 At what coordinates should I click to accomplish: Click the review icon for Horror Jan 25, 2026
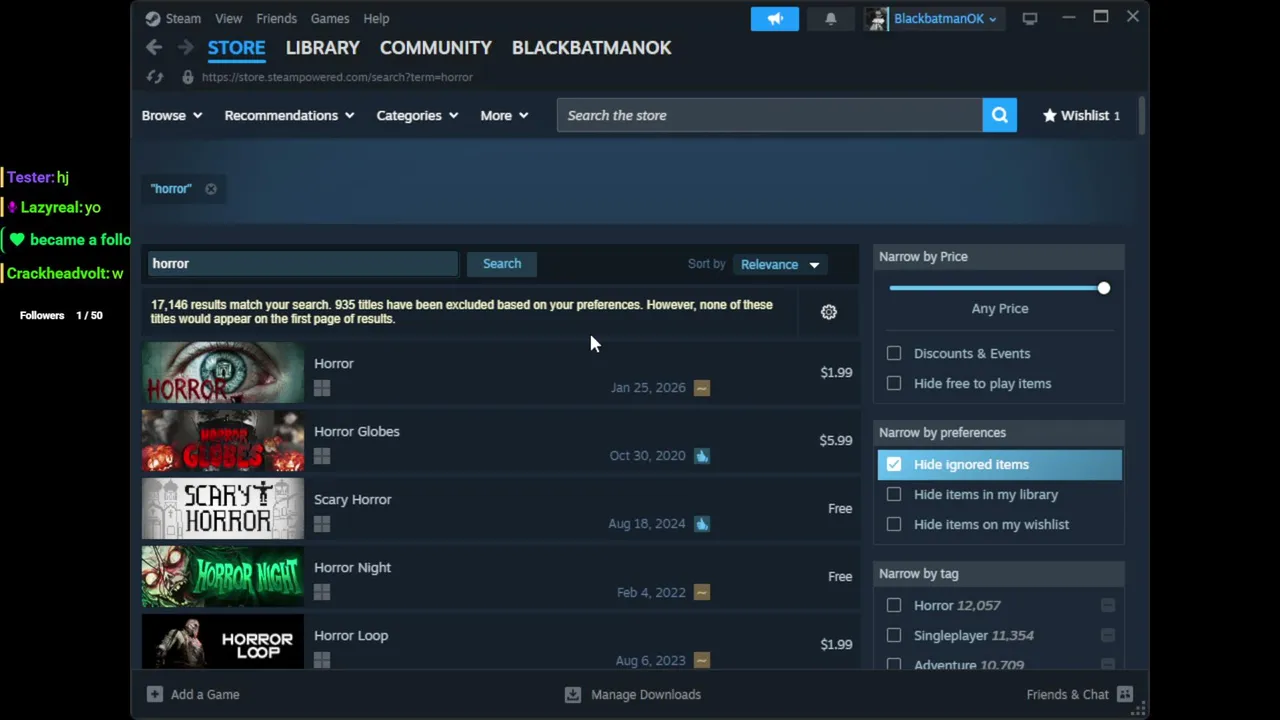702,388
